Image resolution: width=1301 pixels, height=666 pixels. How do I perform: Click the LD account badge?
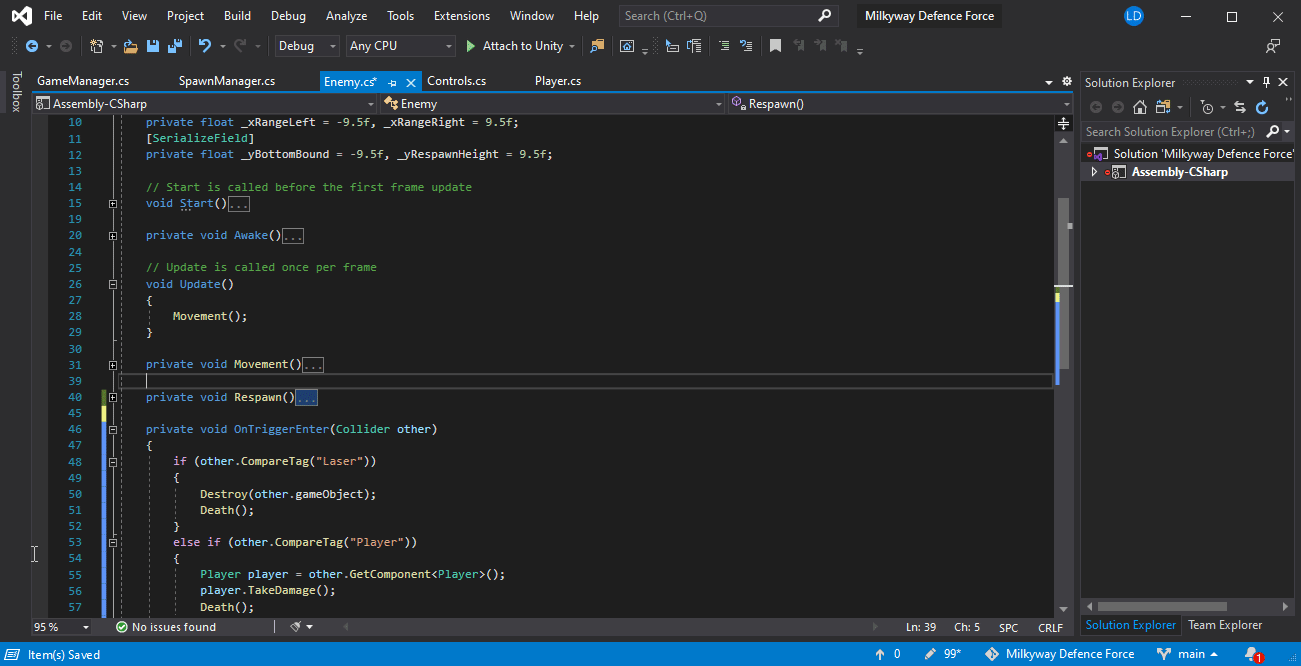click(x=1133, y=16)
